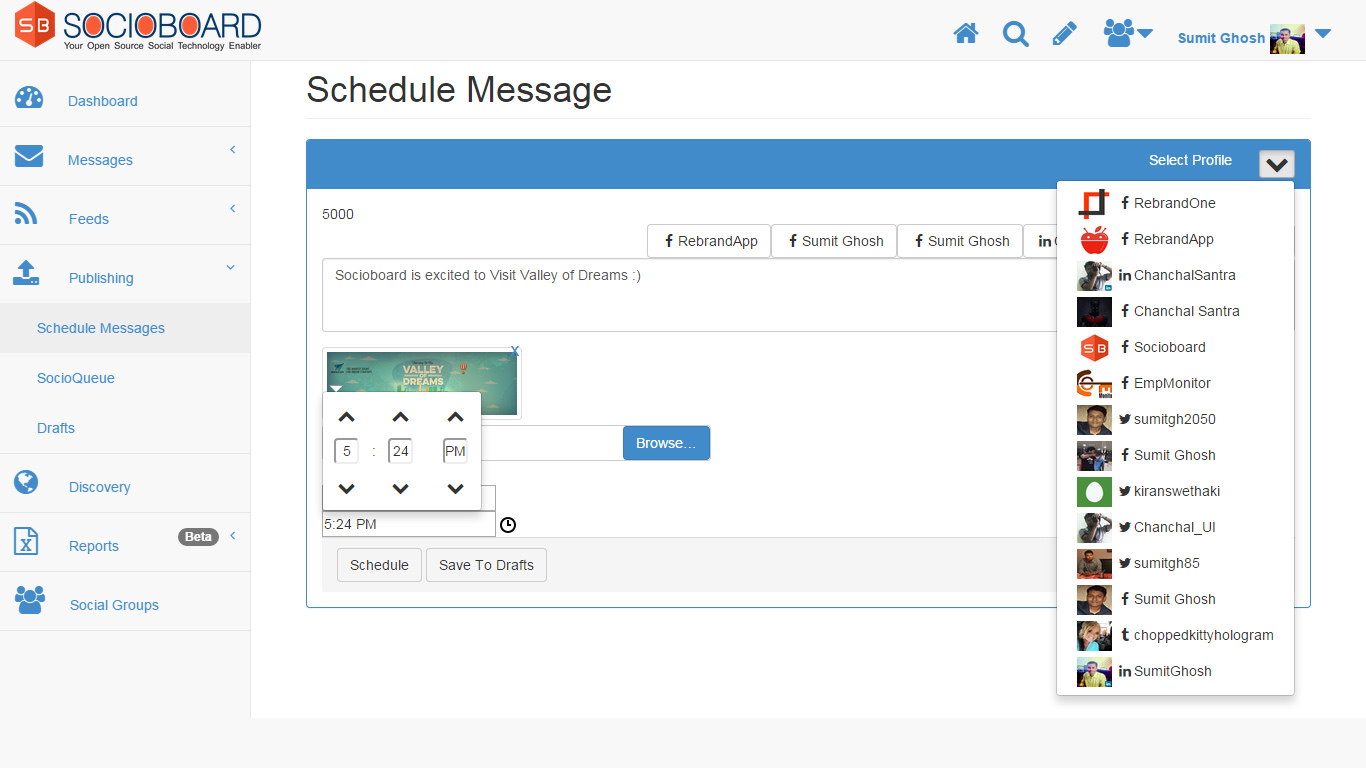Viewport: 1366px width, 768px height.
Task: Click the Dashboard gauge icon
Action: [x=29, y=98]
